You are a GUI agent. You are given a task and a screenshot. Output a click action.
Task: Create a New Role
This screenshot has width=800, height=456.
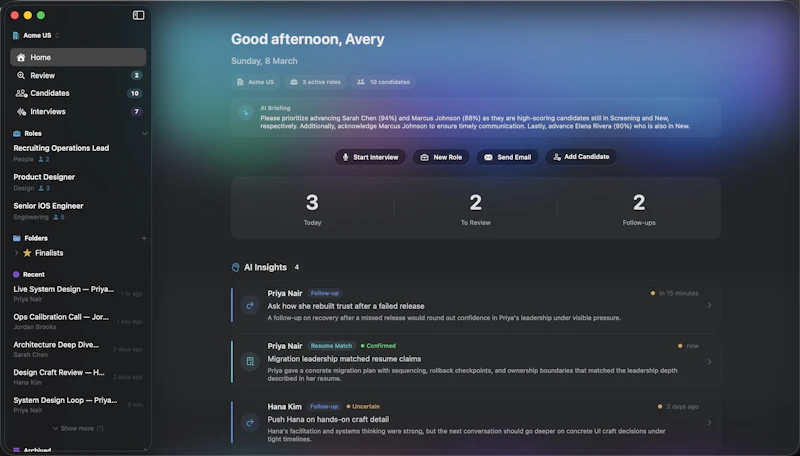point(441,157)
